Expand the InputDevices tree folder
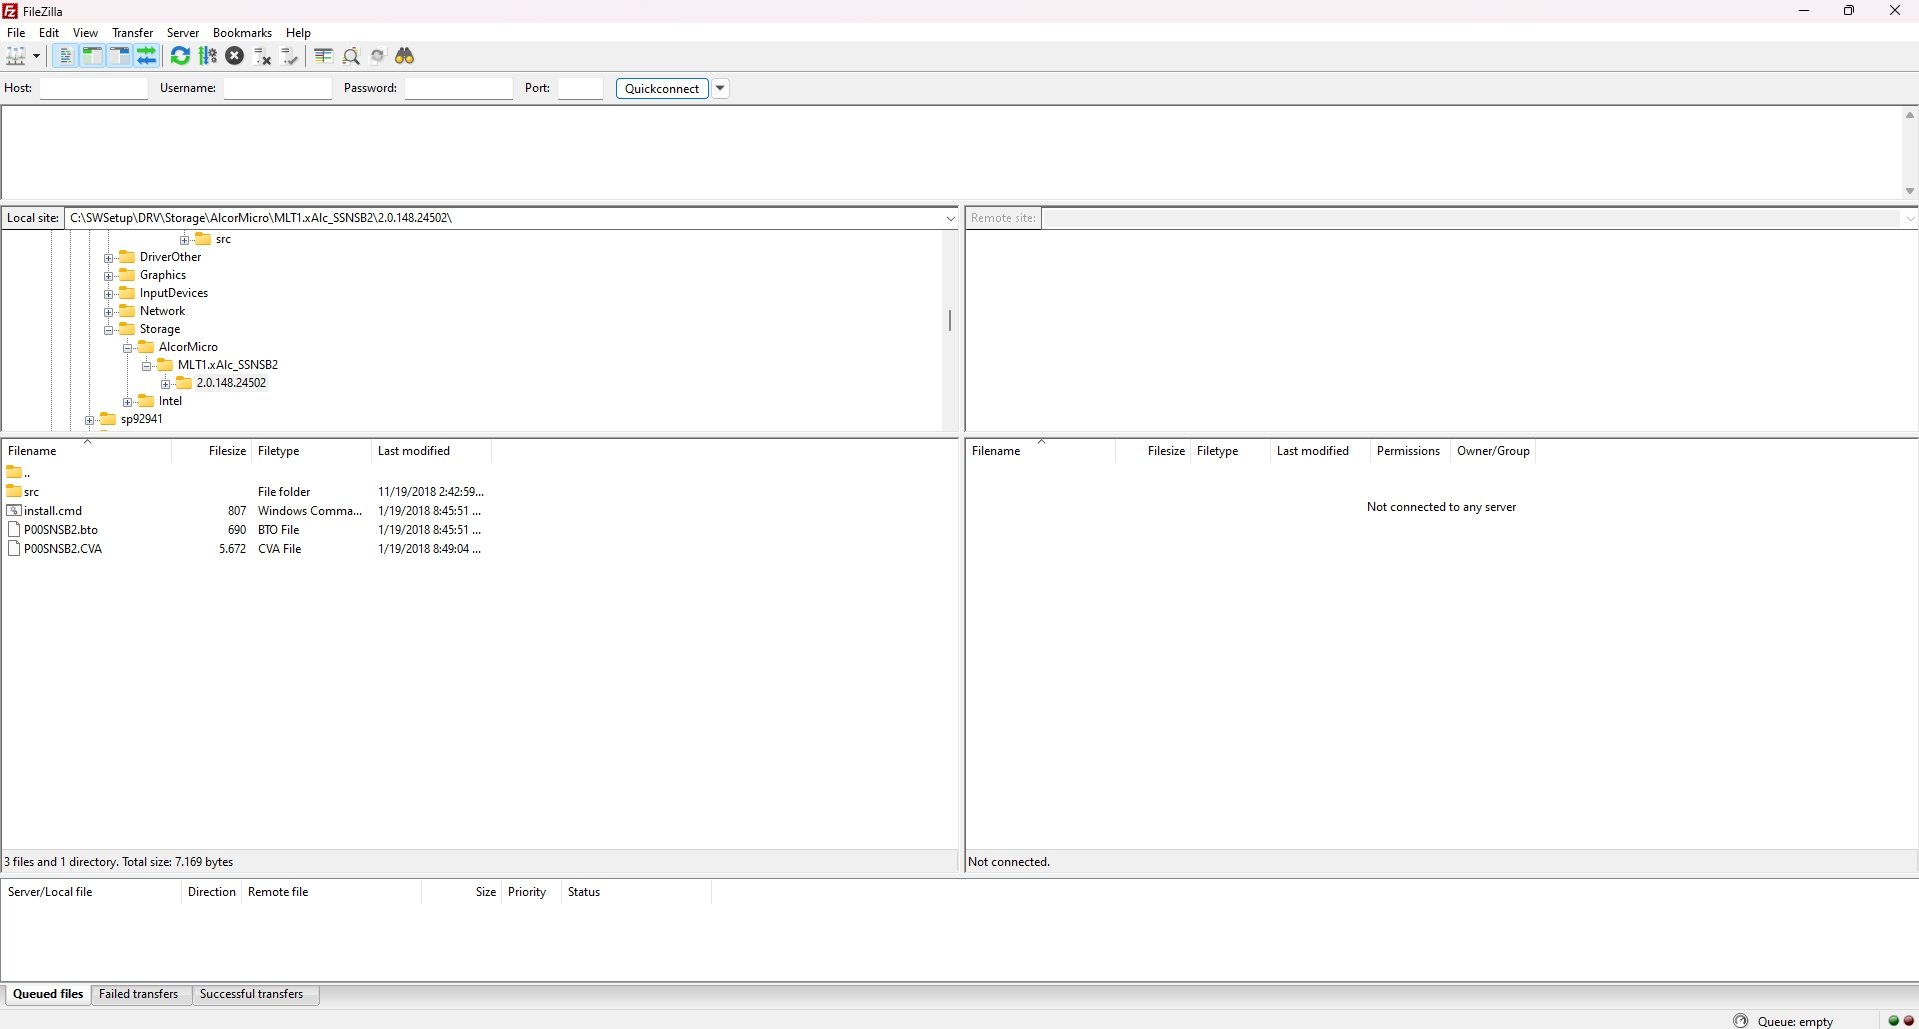 coord(109,294)
